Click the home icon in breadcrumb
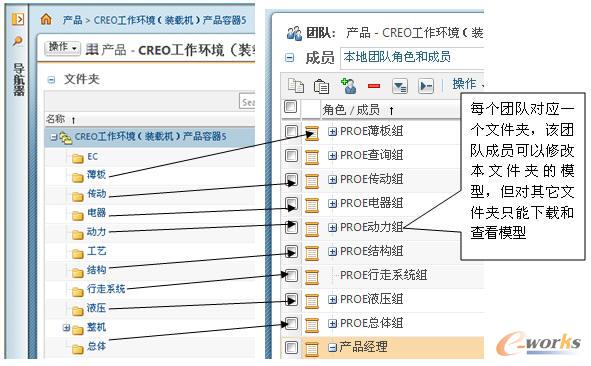 coord(46,19)
